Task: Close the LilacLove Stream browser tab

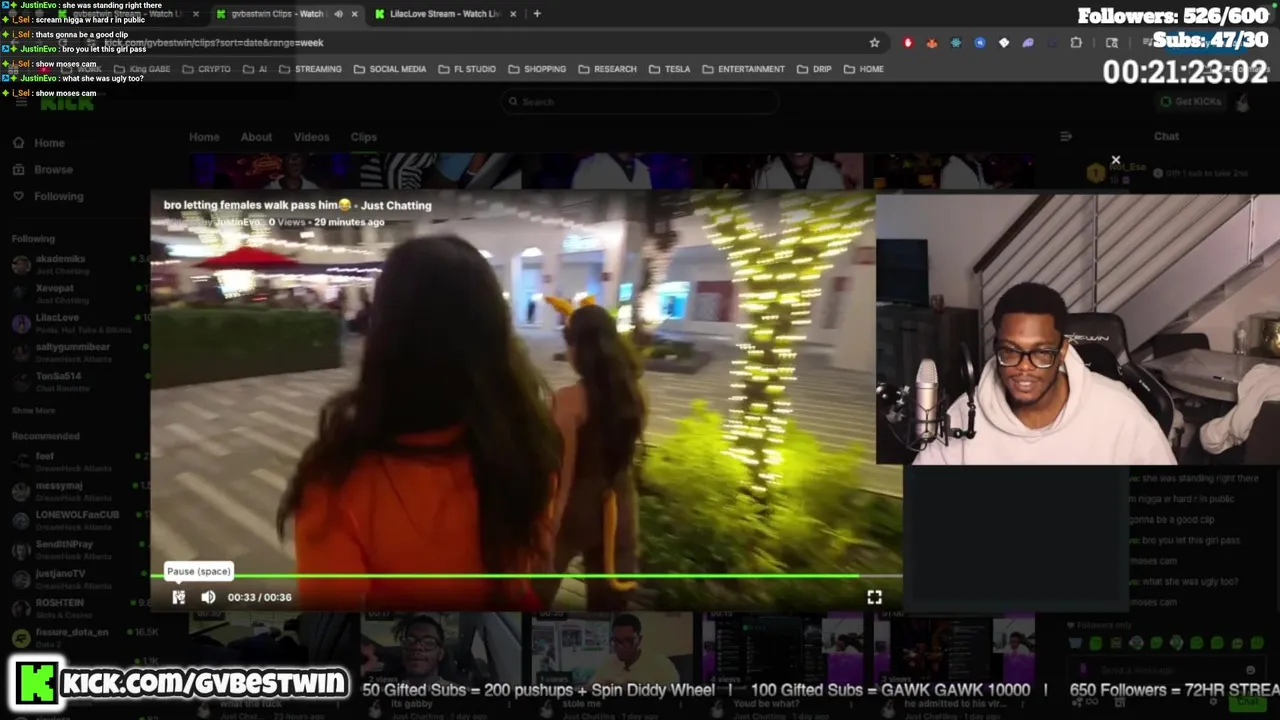Action: click(513, 14)
